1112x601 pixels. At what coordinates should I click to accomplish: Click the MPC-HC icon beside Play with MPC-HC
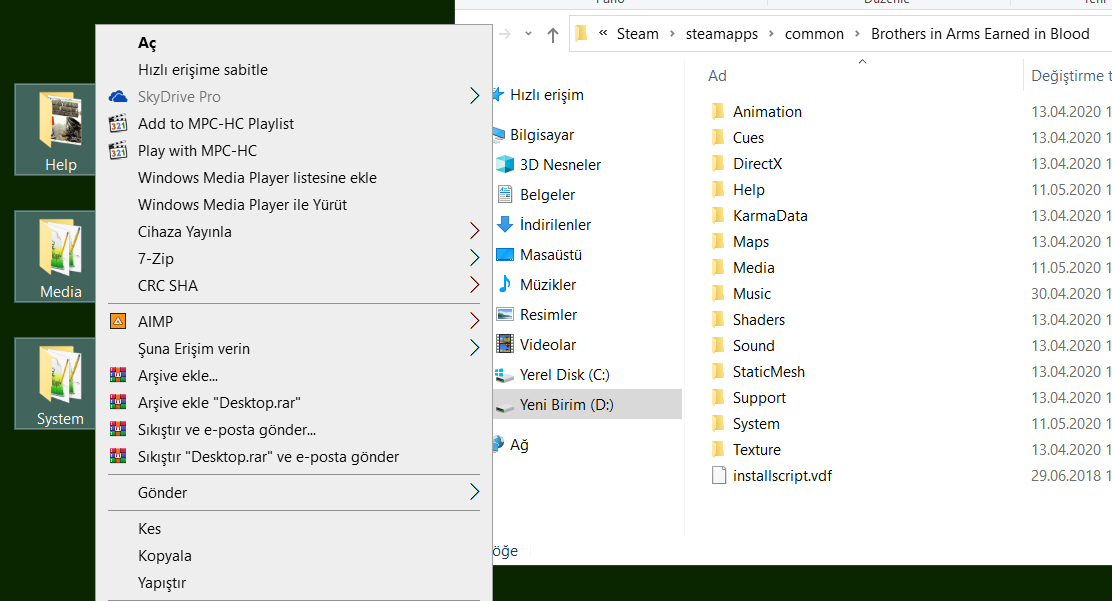118,150
